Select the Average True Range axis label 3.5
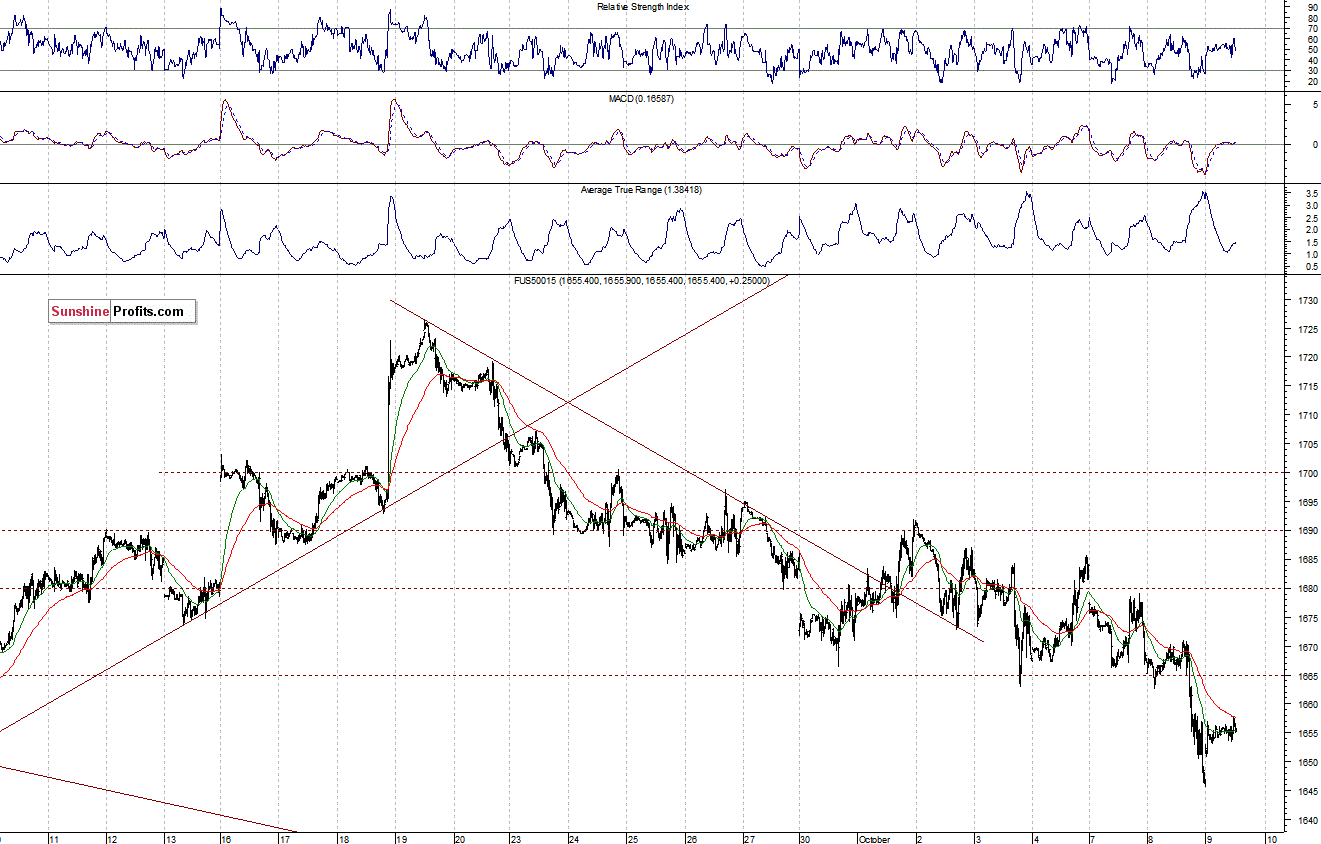Viewport: 1321px width, 844px height. [1310, 193]
